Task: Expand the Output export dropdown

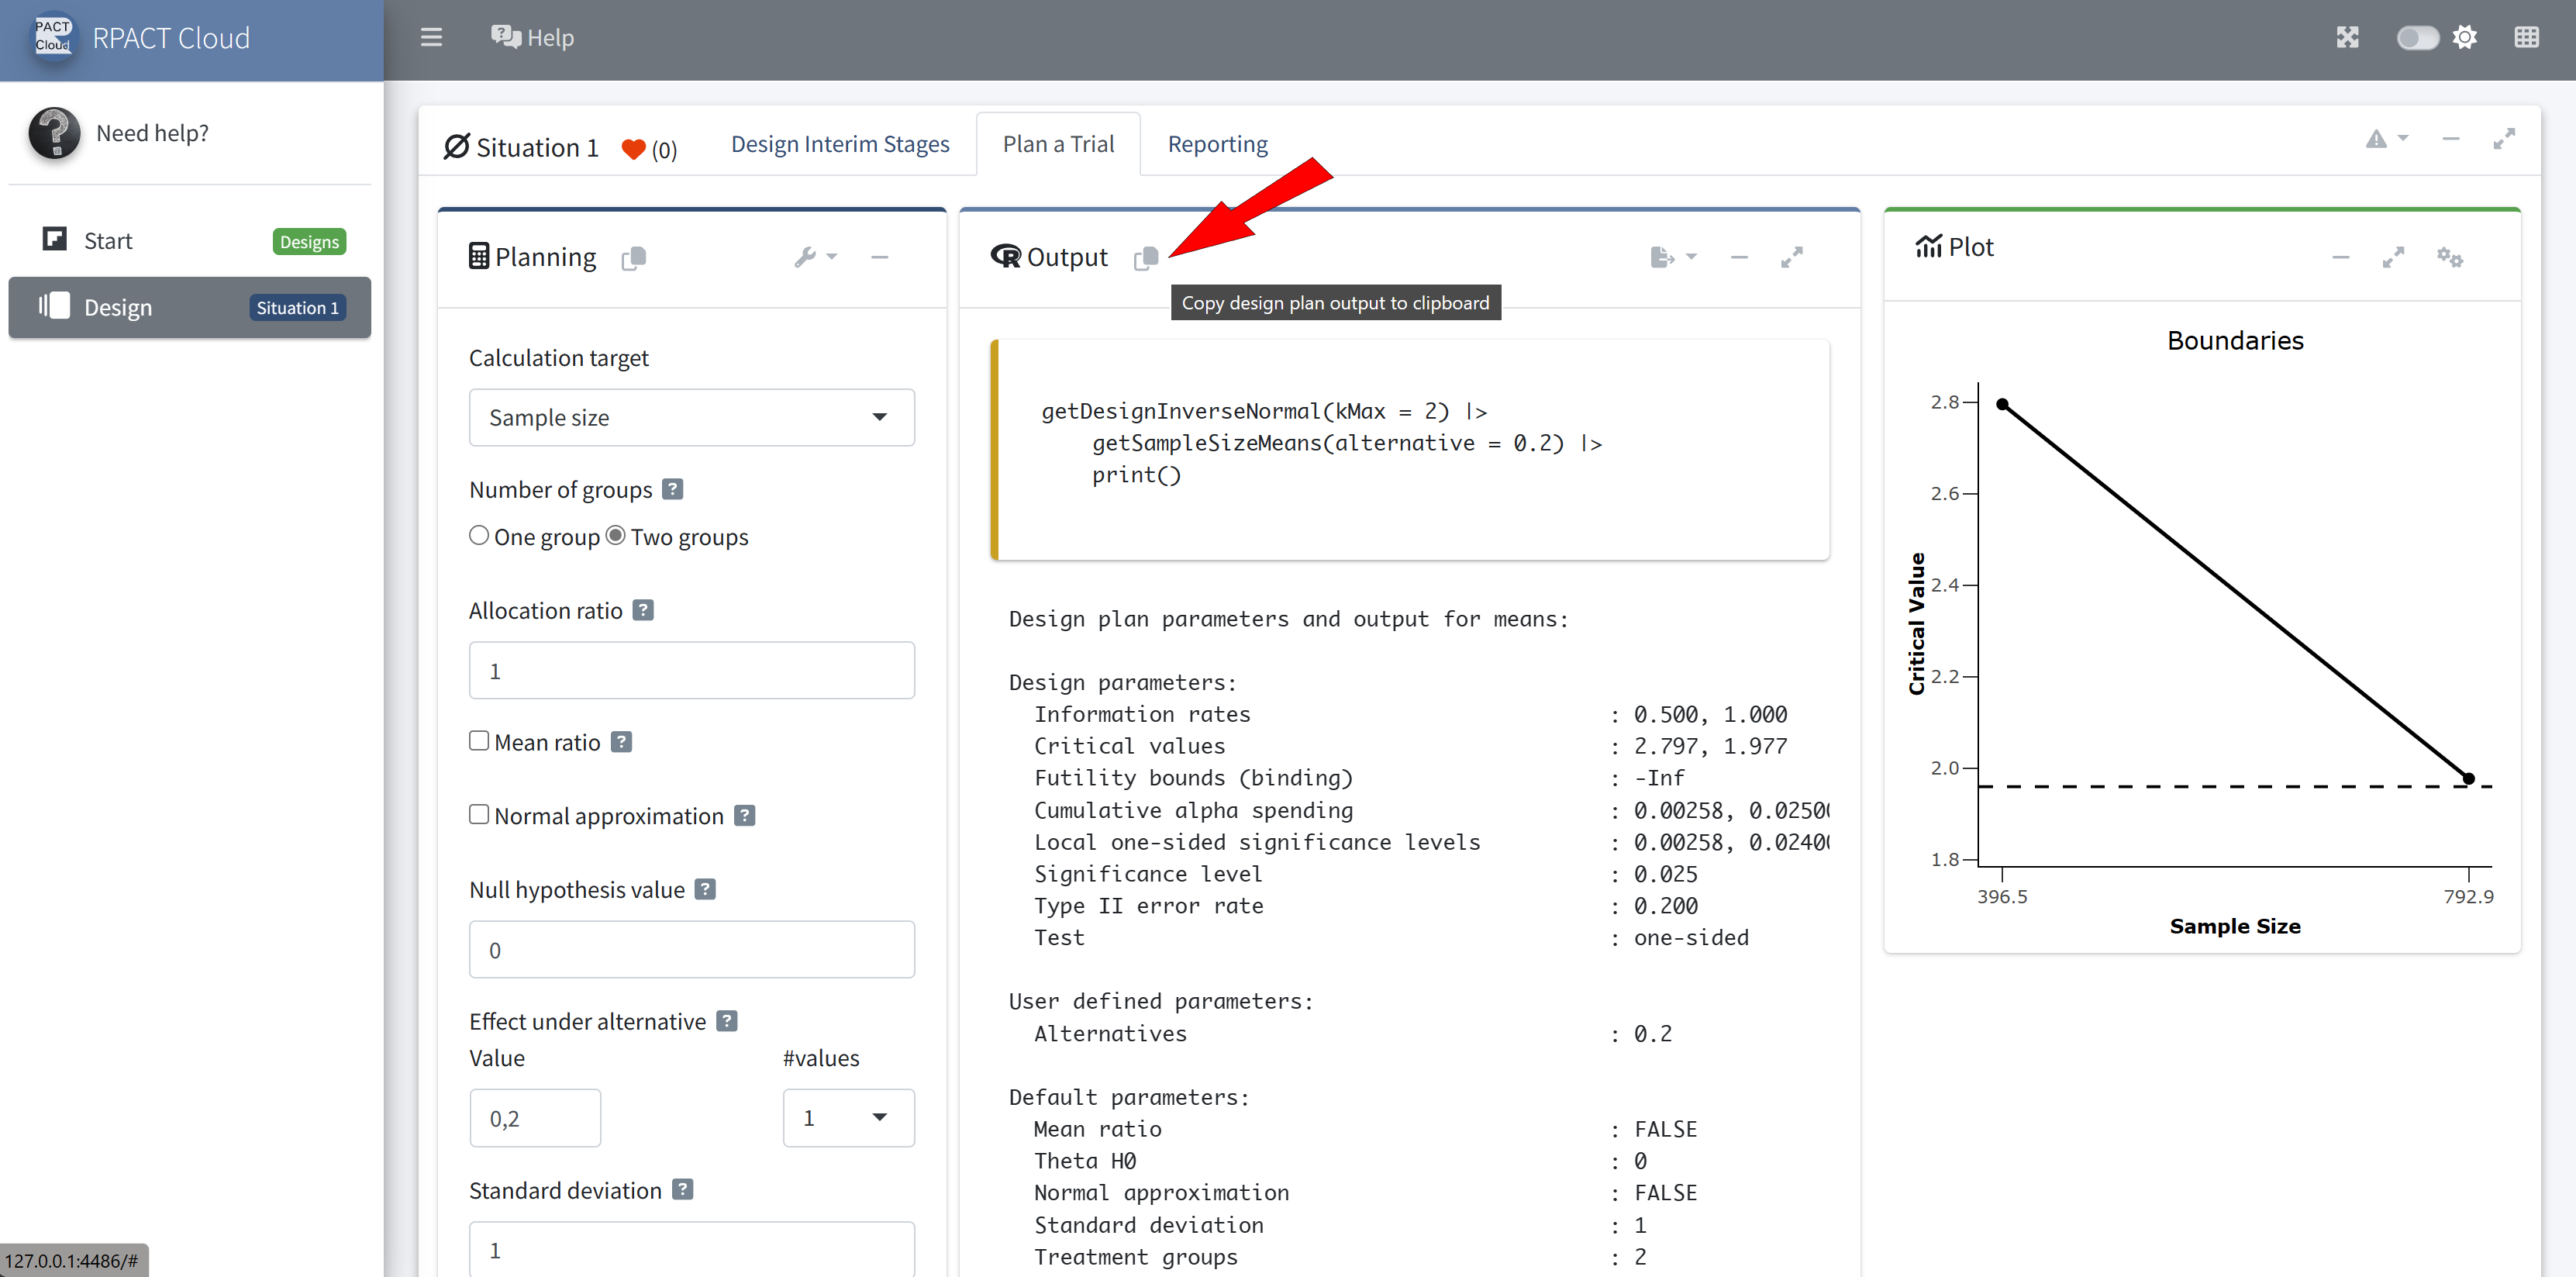Action: tap(1673, 257)
